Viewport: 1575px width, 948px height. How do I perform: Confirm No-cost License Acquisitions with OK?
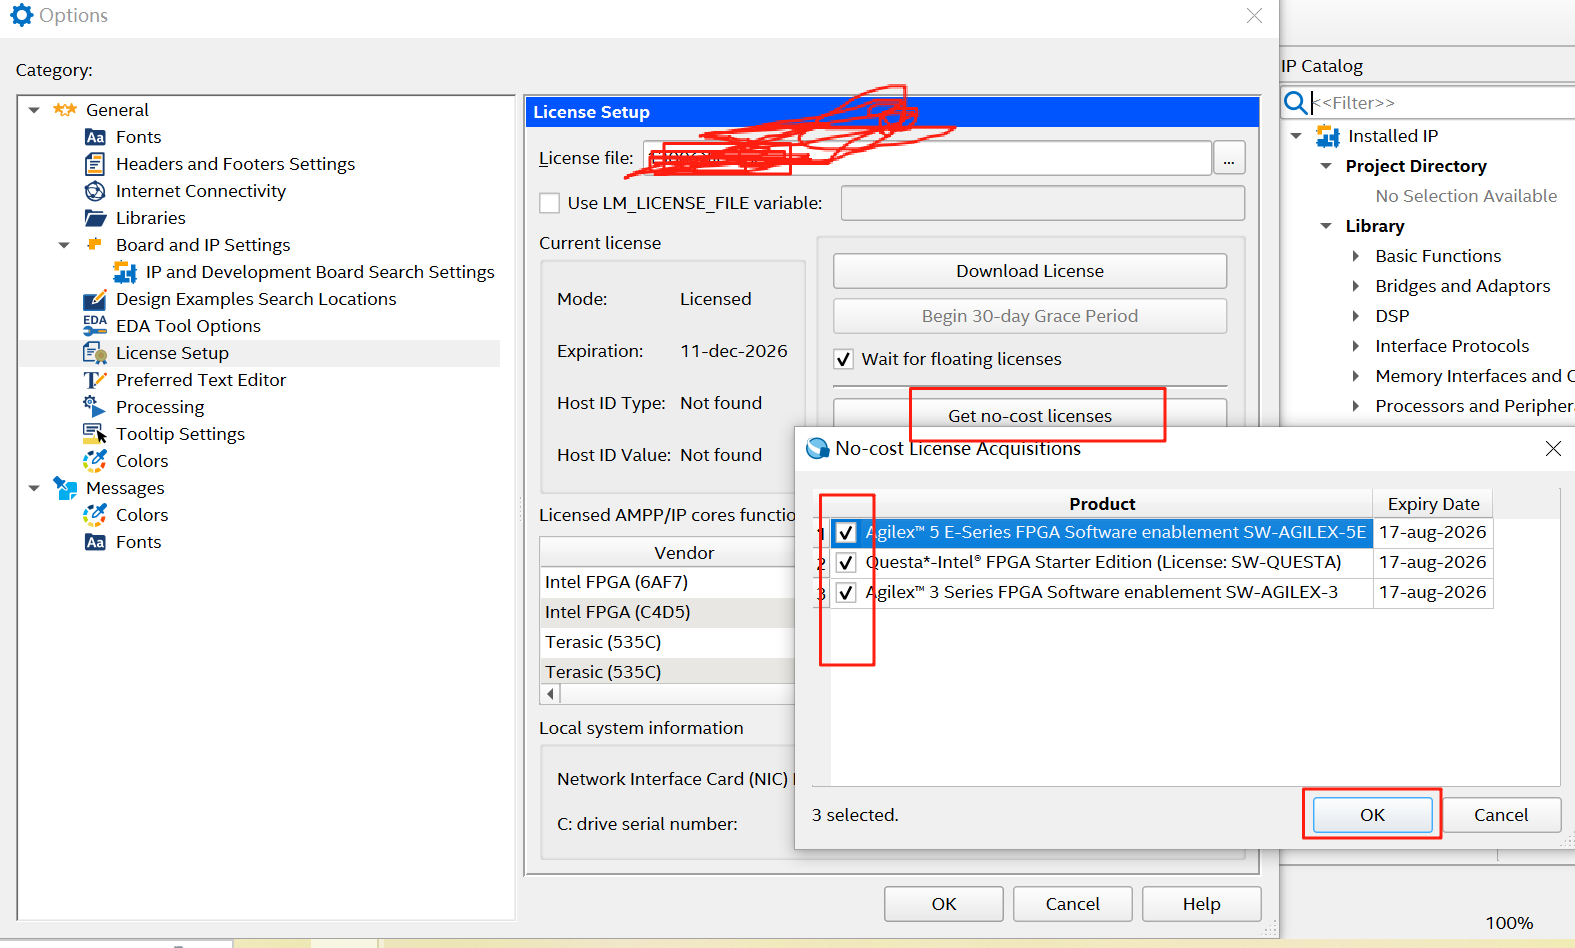click(1372, 815)
